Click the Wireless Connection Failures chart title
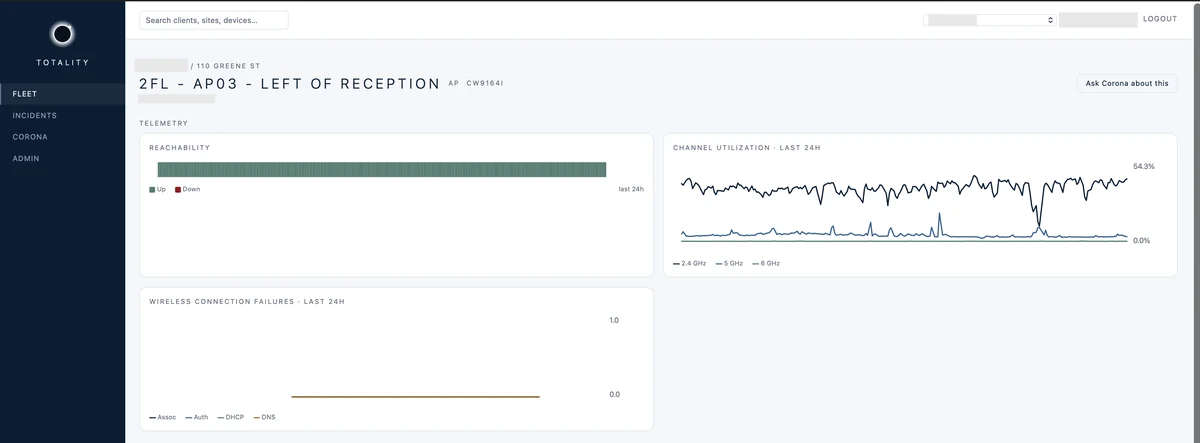Image resolution: width=1200 pixels, height=443 pixels. coord(247,301)
